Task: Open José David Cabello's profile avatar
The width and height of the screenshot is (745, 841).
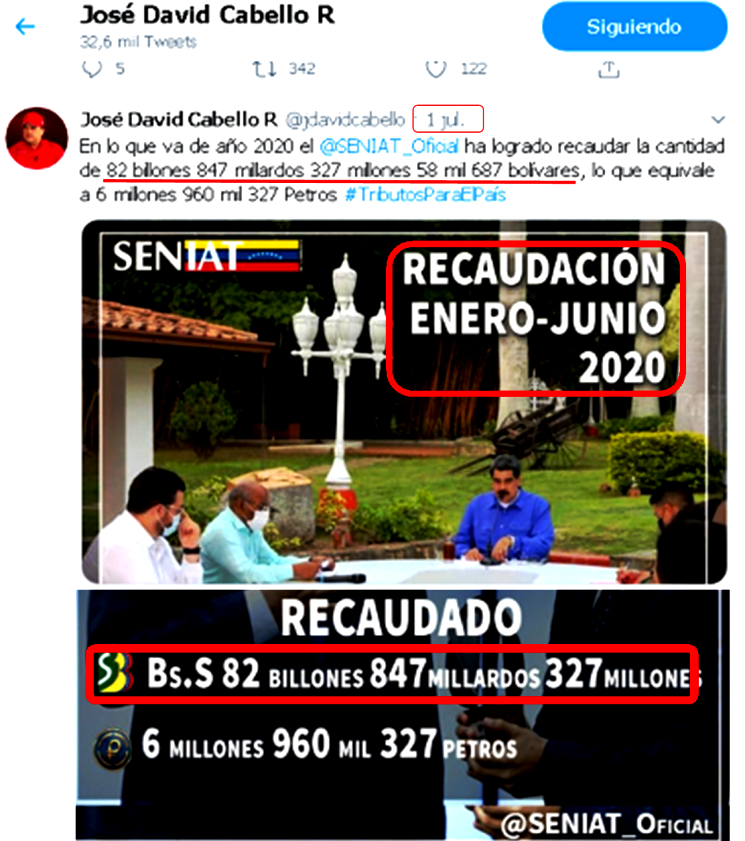Action: coord(36,138)
